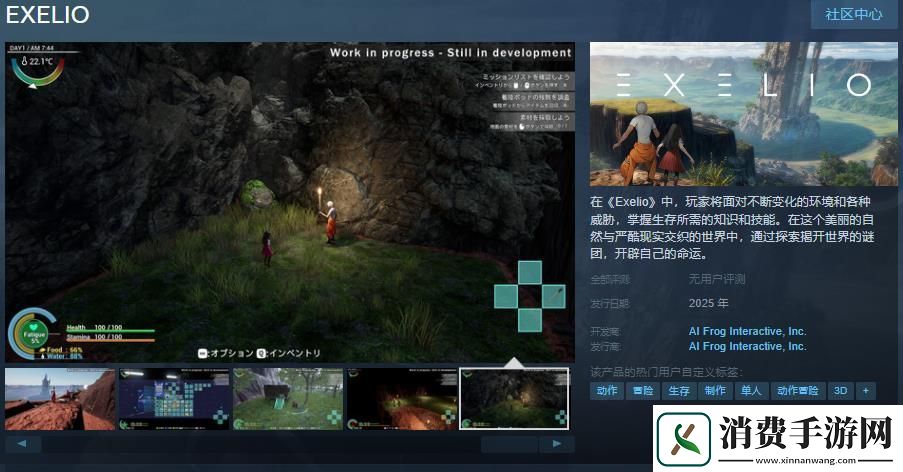903x472 pixels.
Task: Click the EXELIO capsule header image
Action: tap(743, 114)
